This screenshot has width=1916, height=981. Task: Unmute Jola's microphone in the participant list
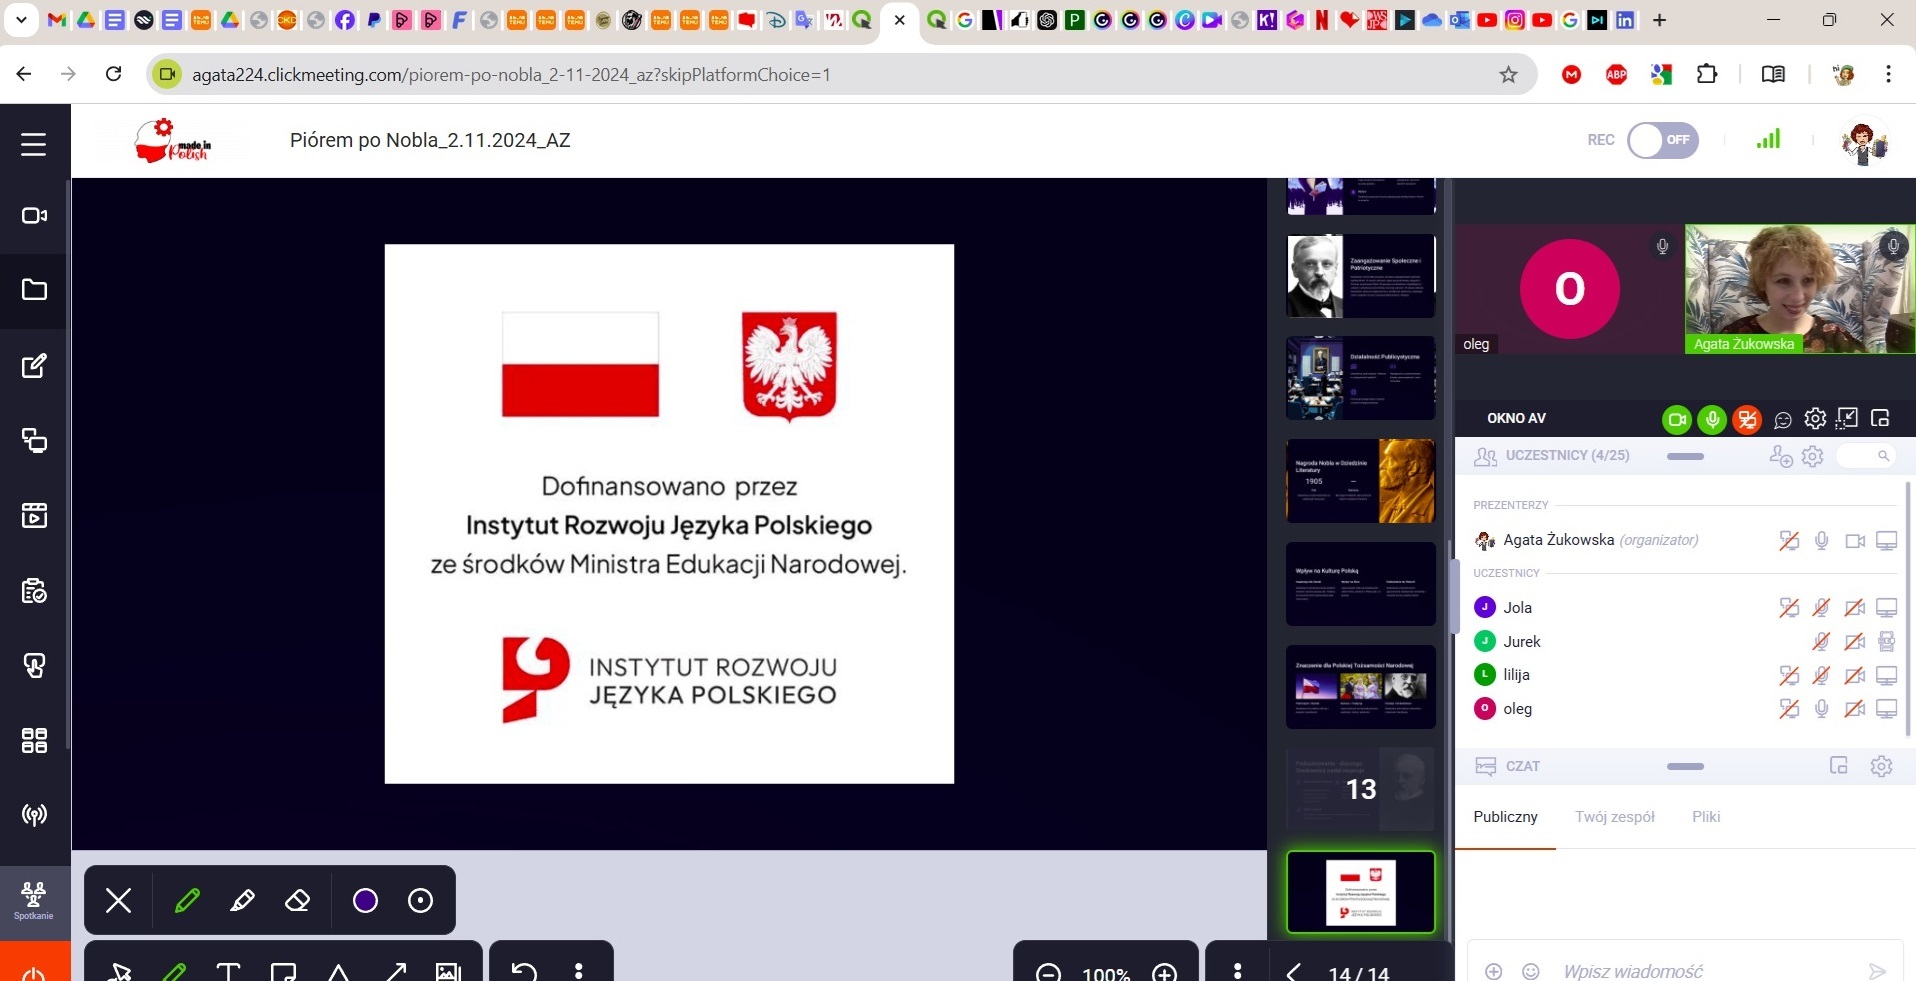tap(1822, 607)
